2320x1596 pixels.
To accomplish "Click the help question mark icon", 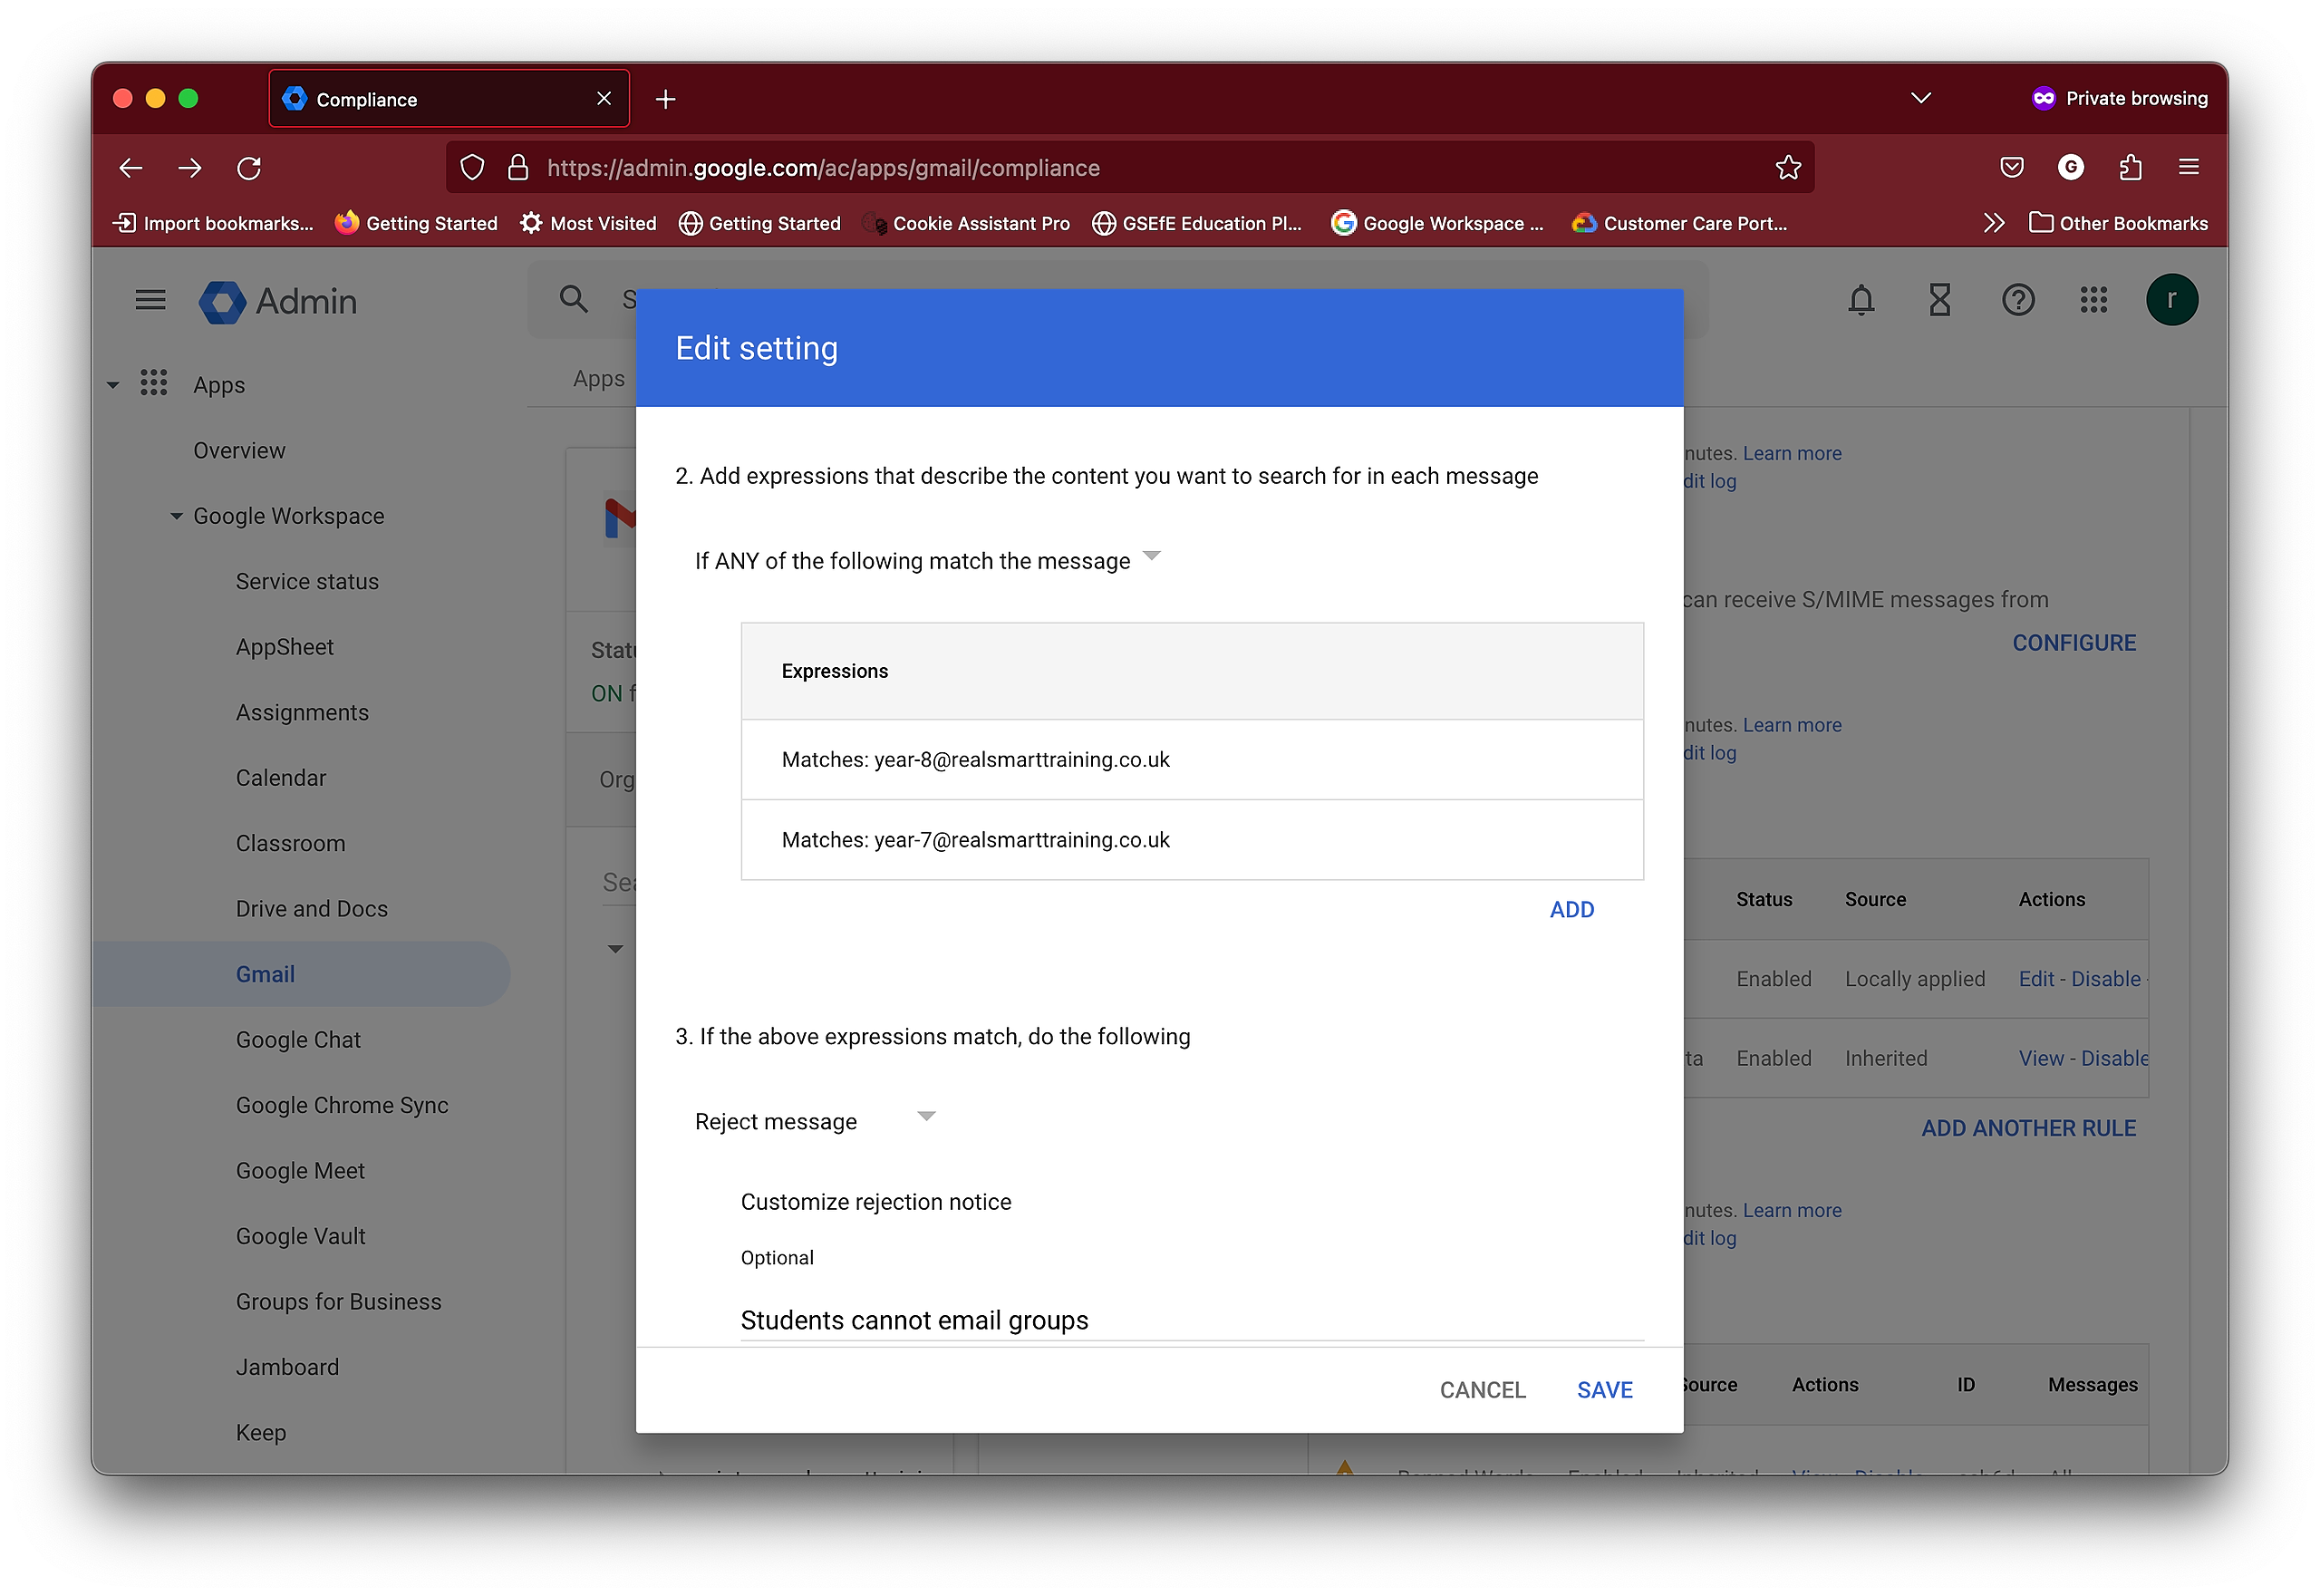I will 2017,300.
